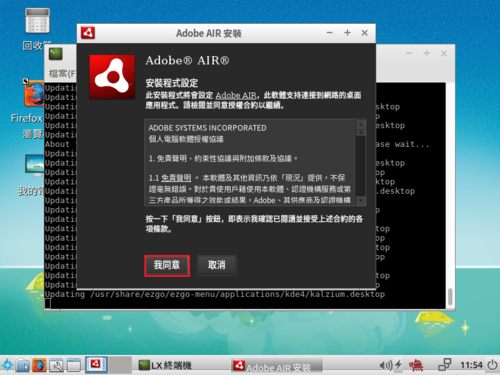500x375 pixels.
Task: Open the magnifier tools icon in taskbar
Action: 57,365
